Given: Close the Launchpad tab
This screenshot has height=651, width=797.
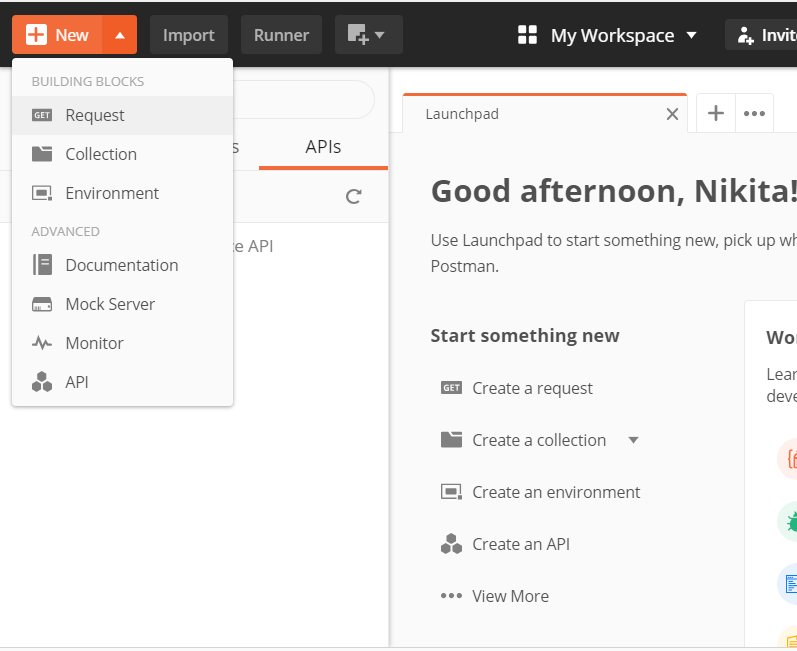Looking at the screenshot, I should [x=672, y=114].
